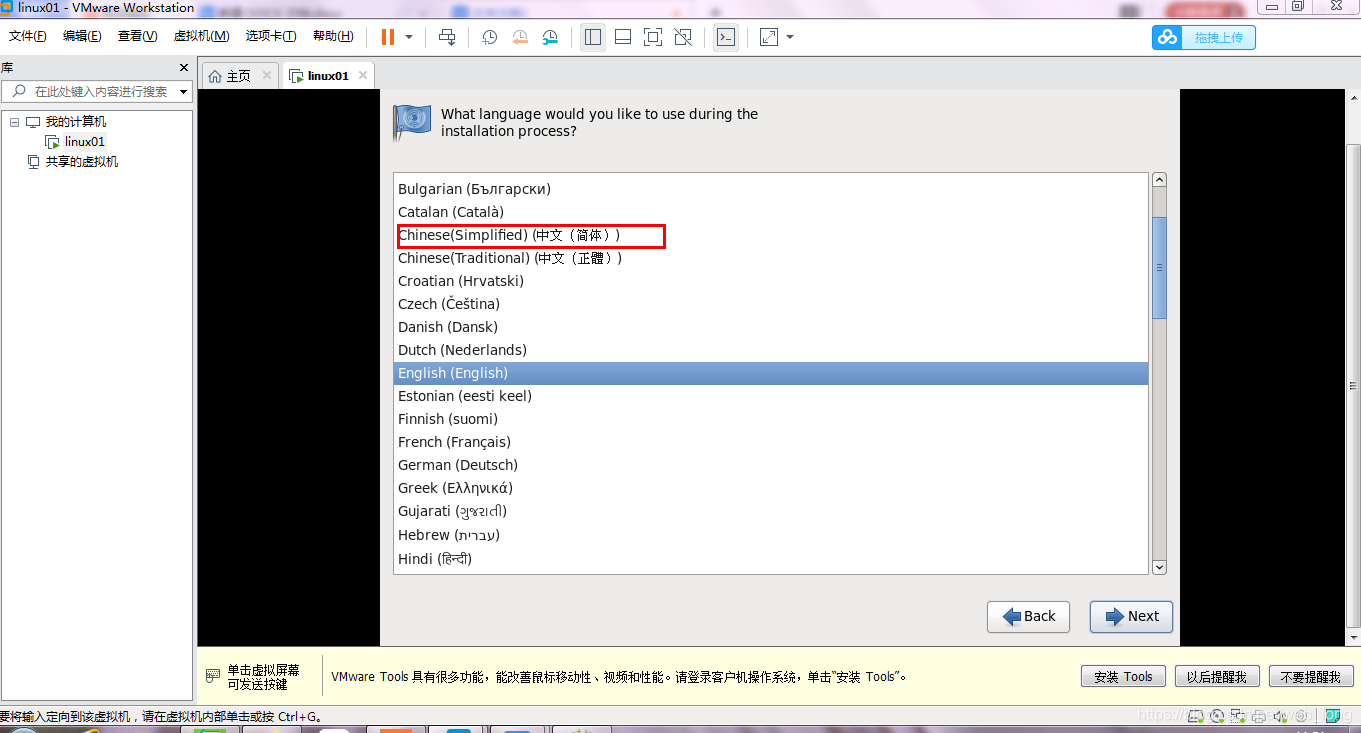This screenshot has height=733, width=1361.
Task: Click the 以后提醒我 button
Action: coord(1216,677)
